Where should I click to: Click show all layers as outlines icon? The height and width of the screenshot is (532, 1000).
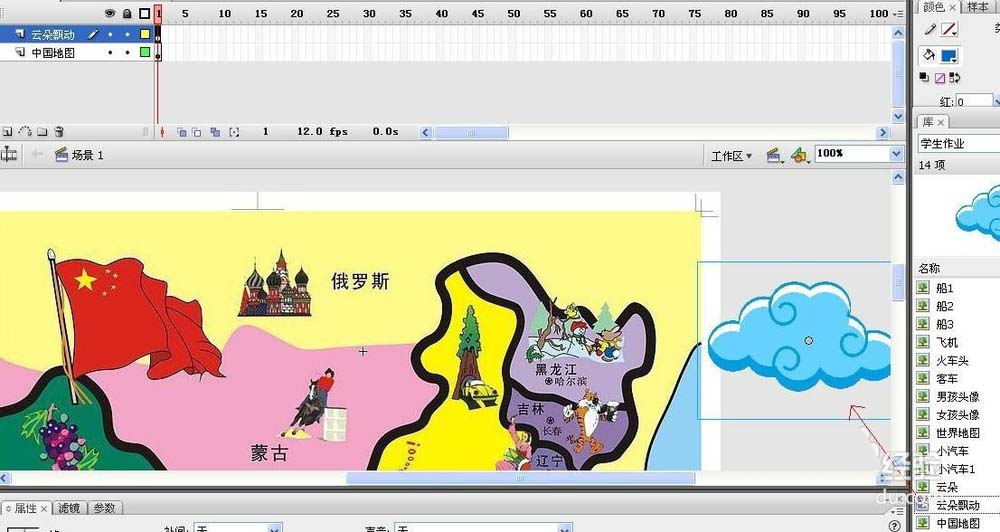(x=145, y=13)
